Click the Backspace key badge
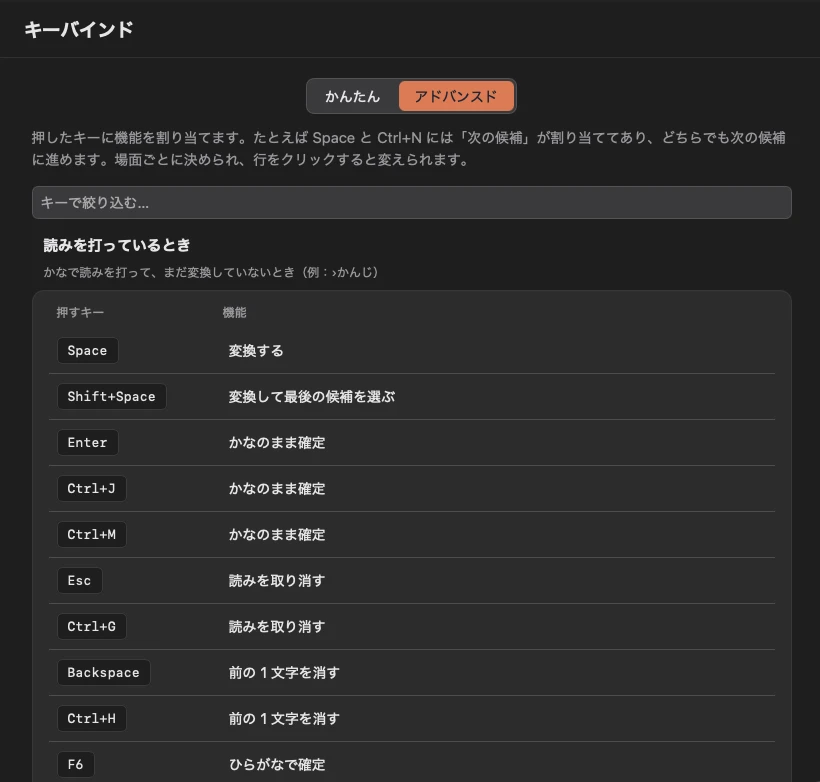This screenshot has width=820, height=782. (x=104, y=673)
